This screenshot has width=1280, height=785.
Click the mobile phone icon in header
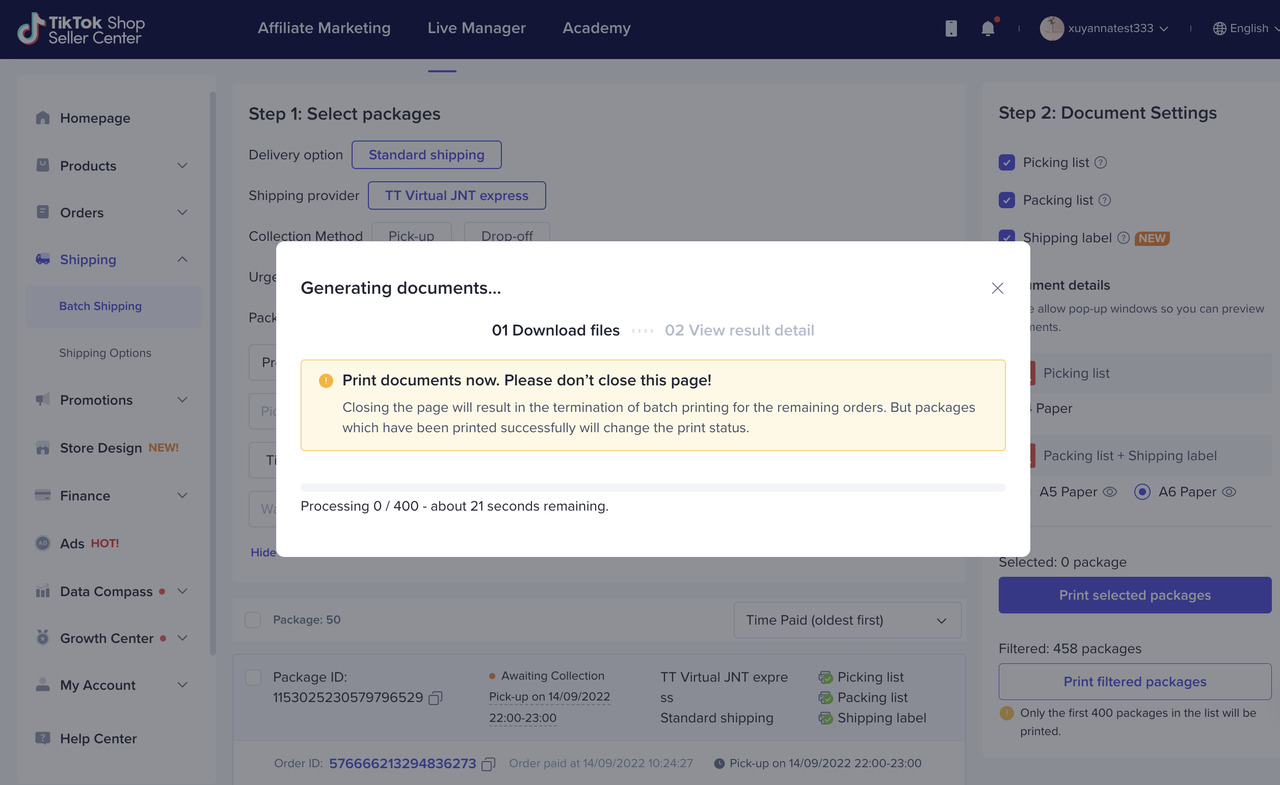point(951,29)
